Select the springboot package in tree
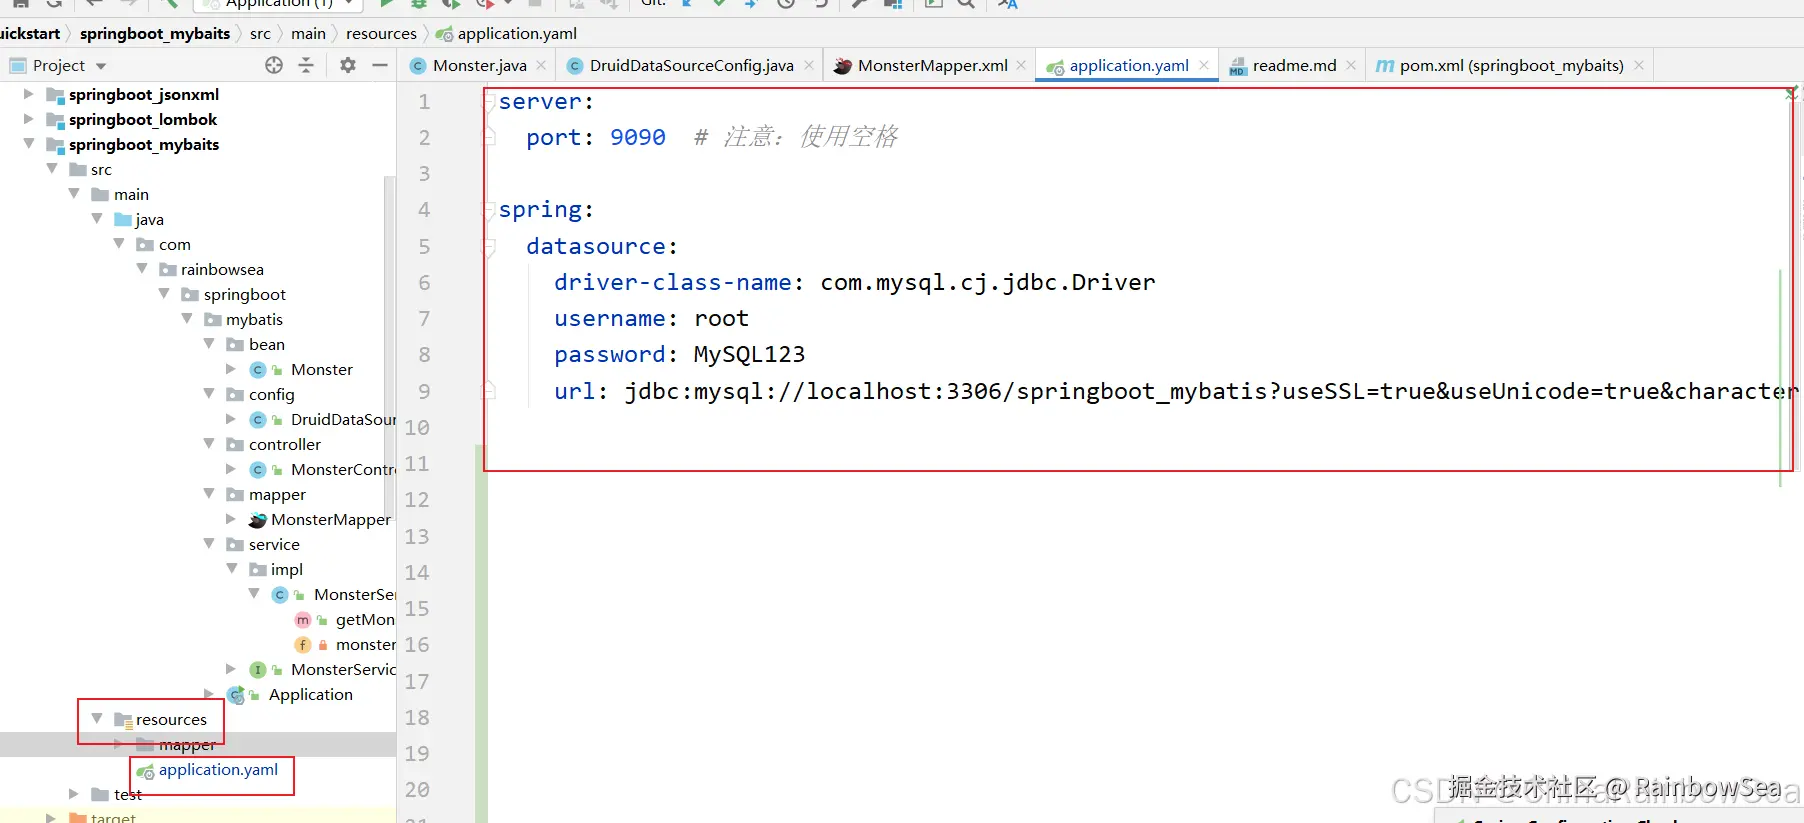 click(244, 294)
